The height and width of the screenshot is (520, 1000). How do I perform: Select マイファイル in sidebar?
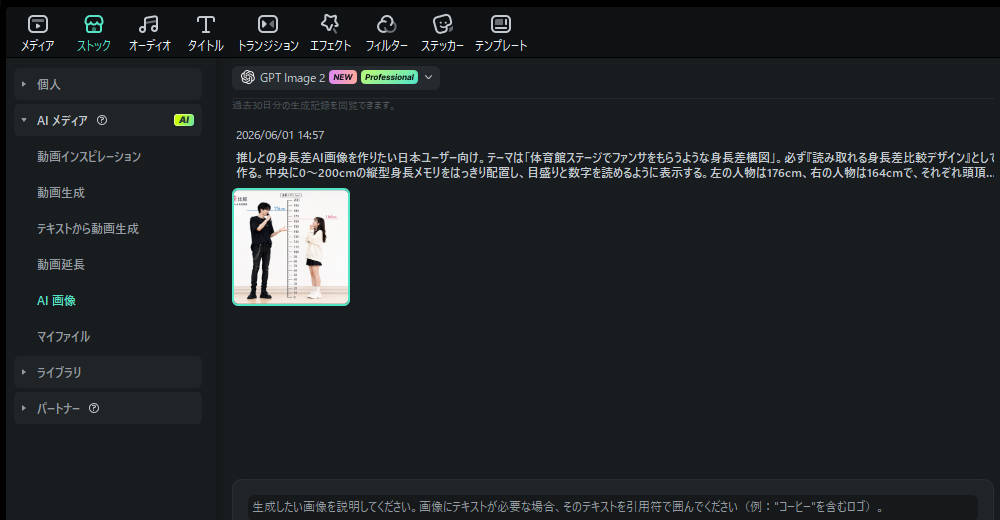pyautogui.click(x=63, y=336)
